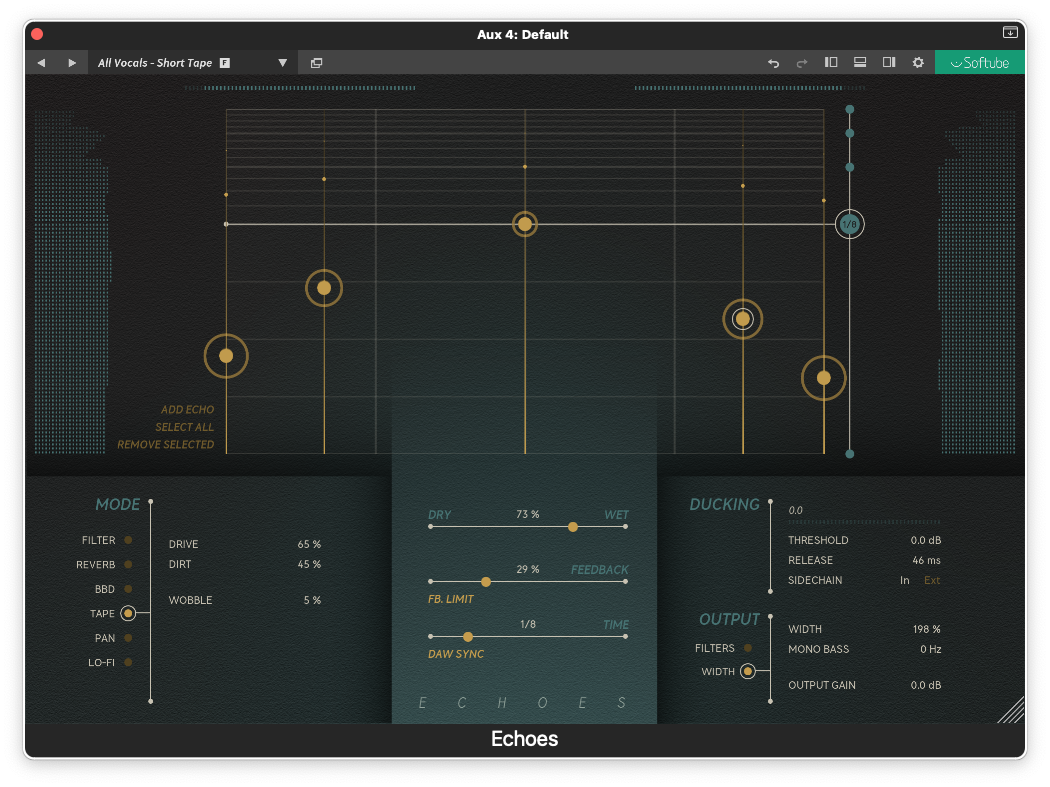Click the Dry/Wet slider handle
Viewport: 1050px width, 787px height.
point(573,527)
